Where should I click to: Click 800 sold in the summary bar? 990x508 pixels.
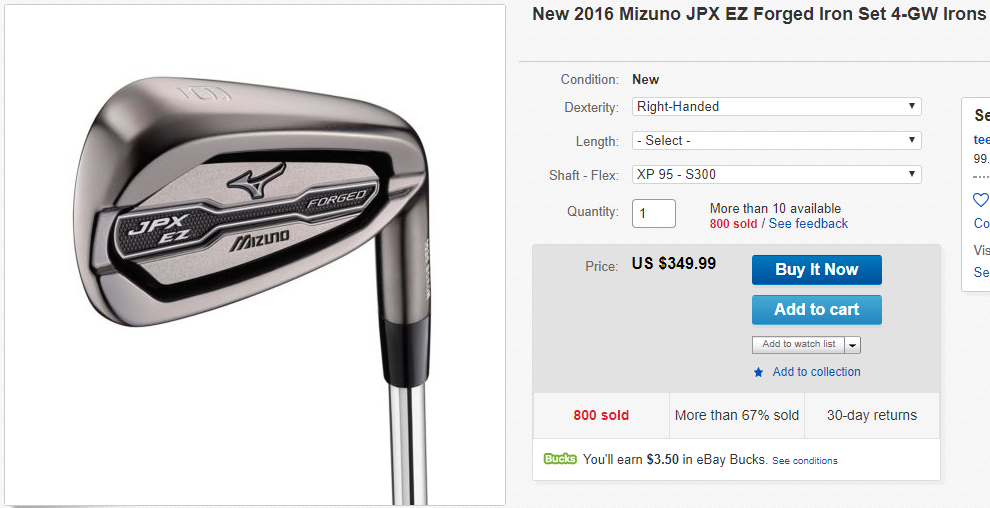coord(601,415)
